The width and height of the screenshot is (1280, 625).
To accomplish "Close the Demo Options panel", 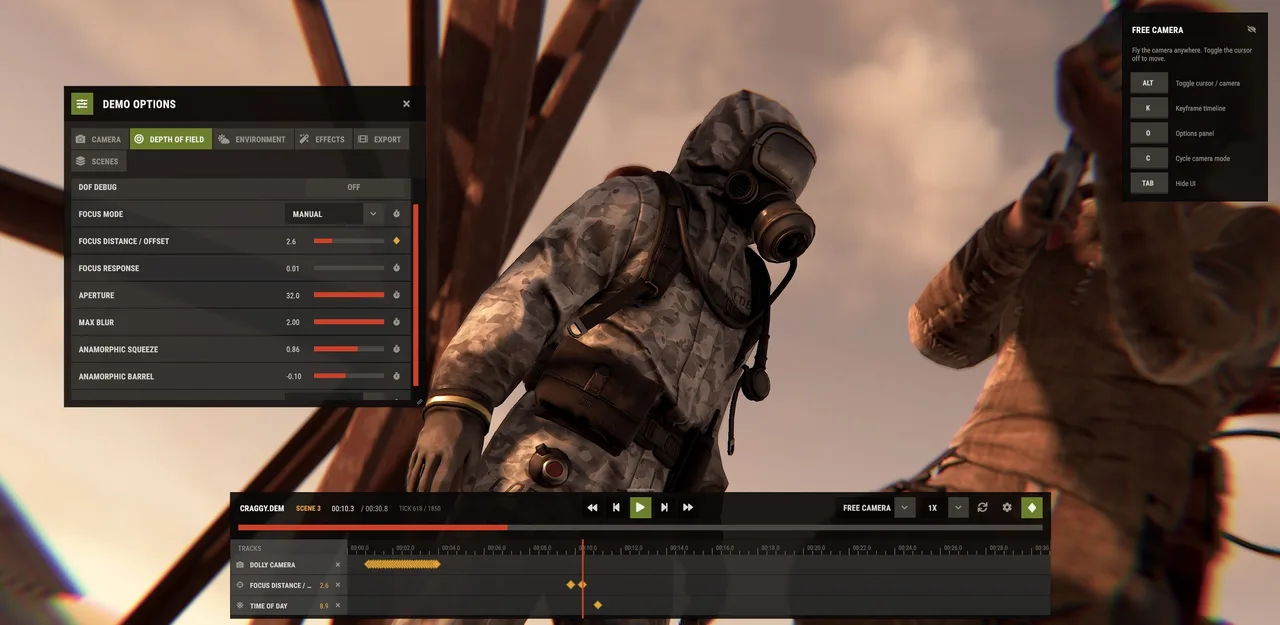I will tap(406, 104).
